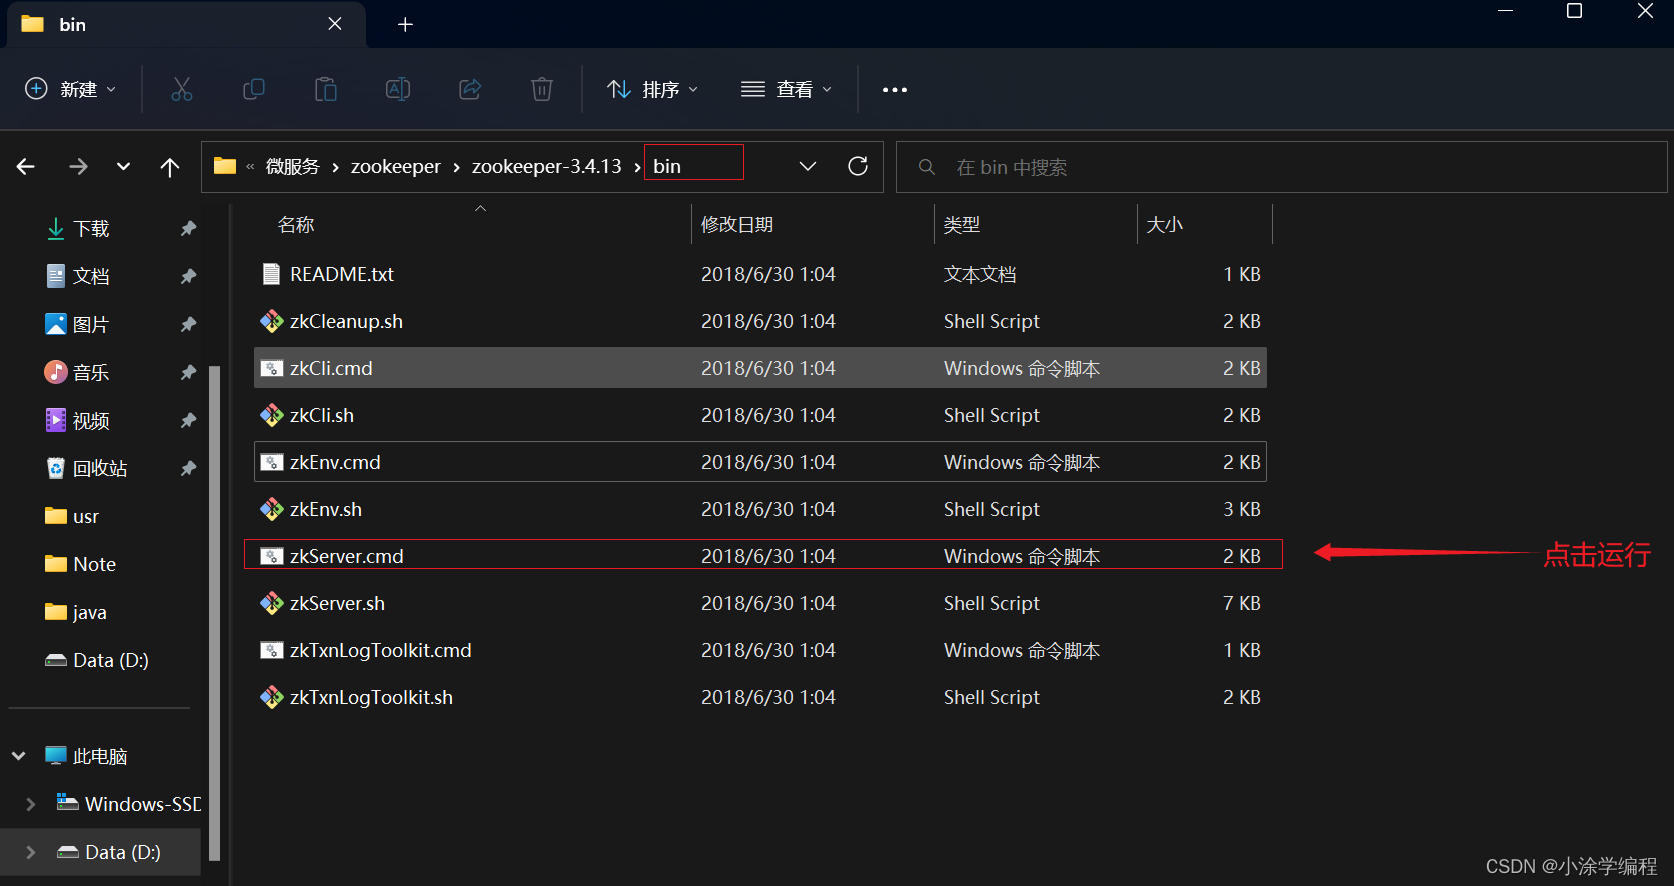Select the zkCli.cmd file
Image resolution: width=1674 pixels, height=886 pixels.
click(760, 368)
